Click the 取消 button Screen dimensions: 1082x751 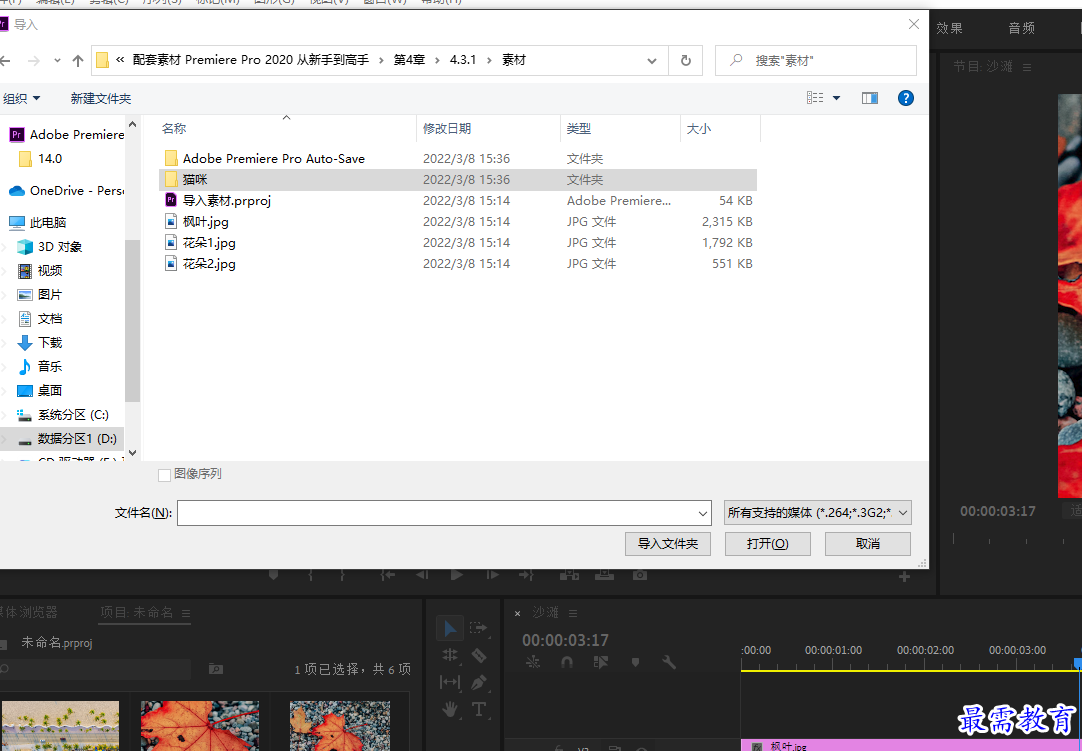[x=867, y=544]
